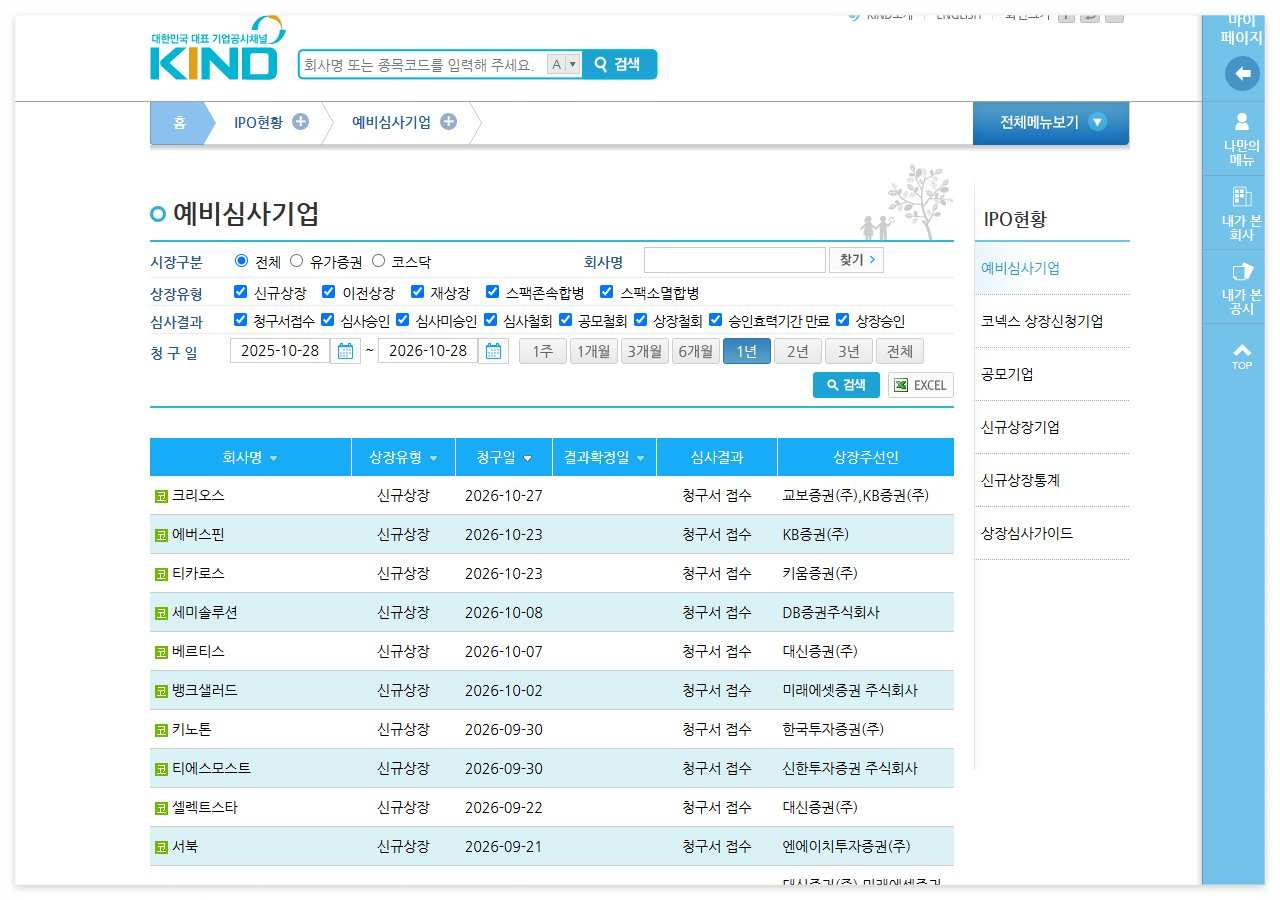Toggle the 이전상장 checkbox

click(x=328, y=292)
